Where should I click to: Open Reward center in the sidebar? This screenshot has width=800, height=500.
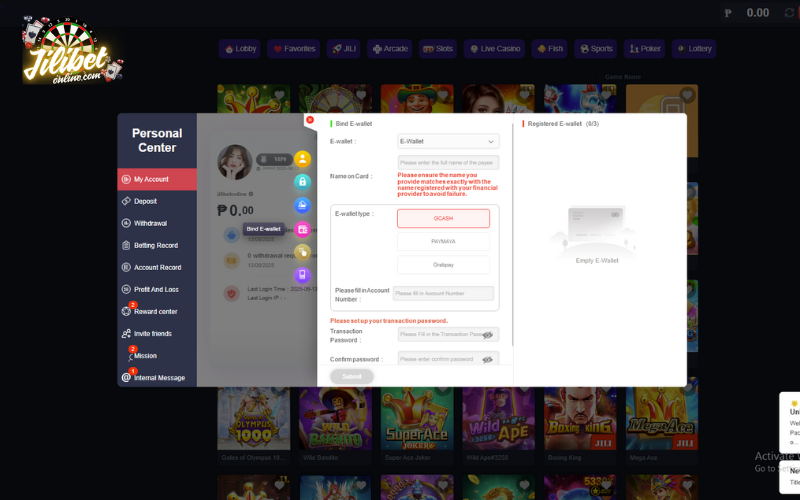coord(157,311)
